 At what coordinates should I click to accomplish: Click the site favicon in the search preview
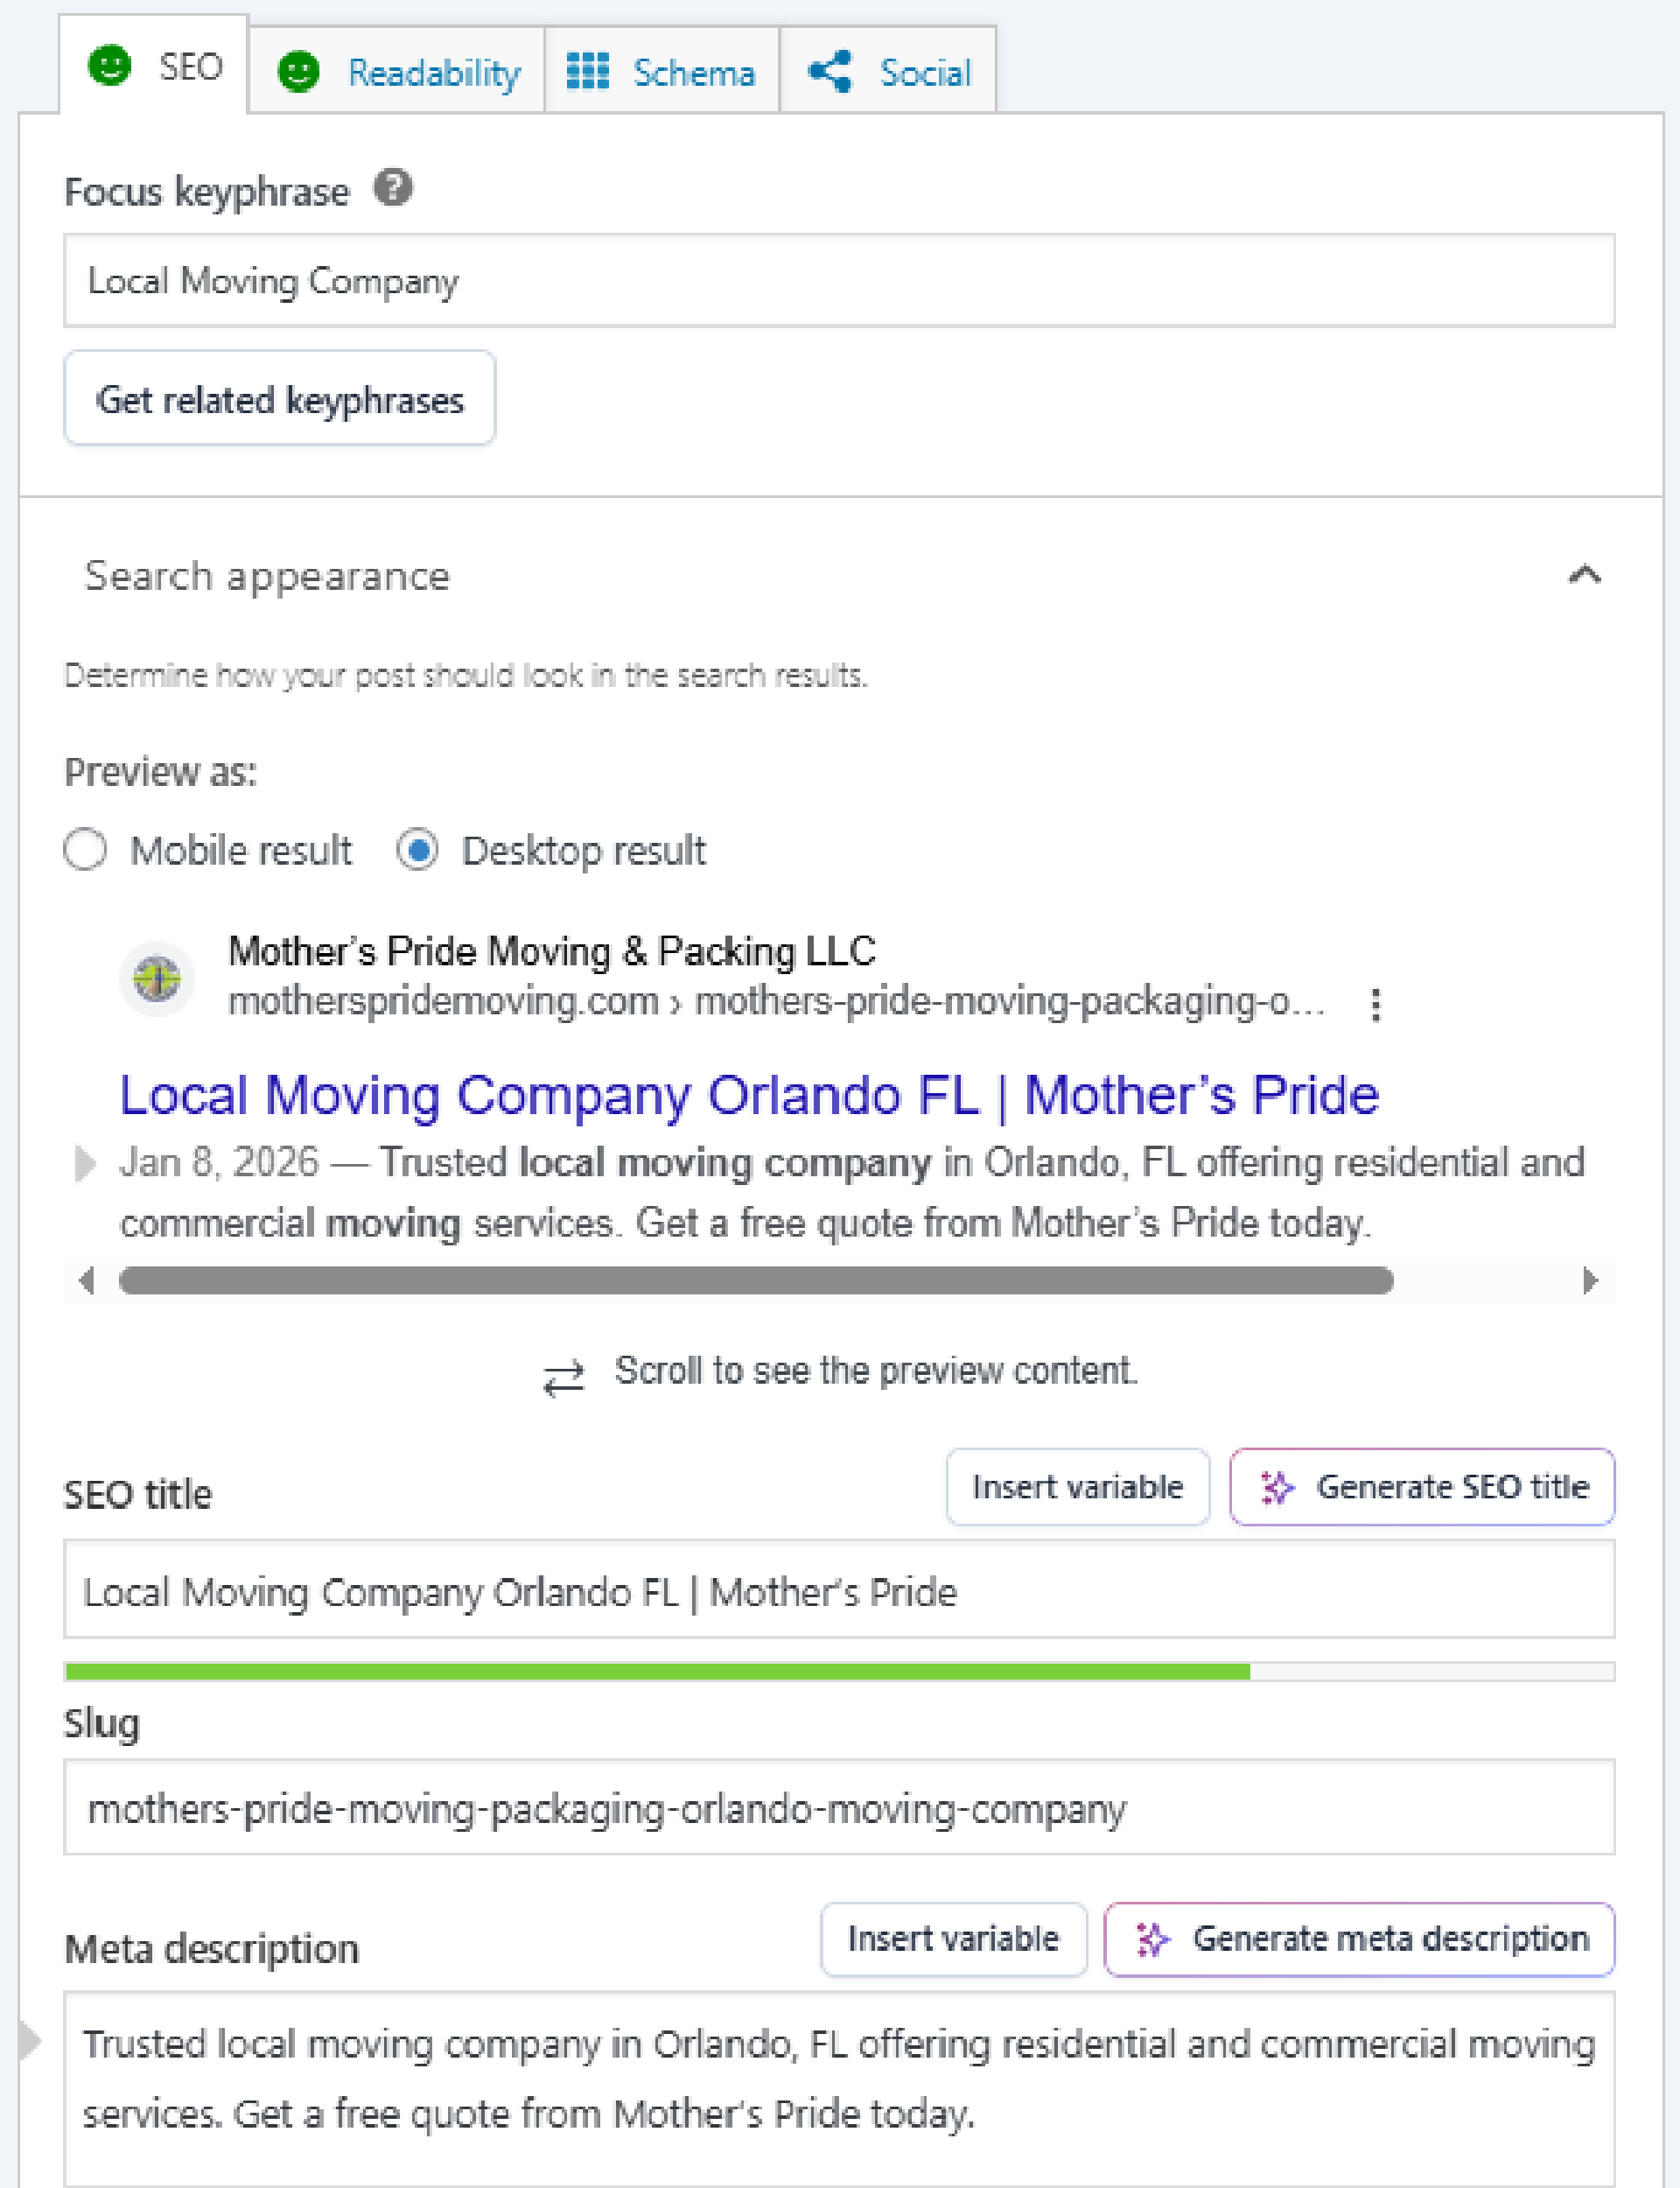tap(156, 979)
